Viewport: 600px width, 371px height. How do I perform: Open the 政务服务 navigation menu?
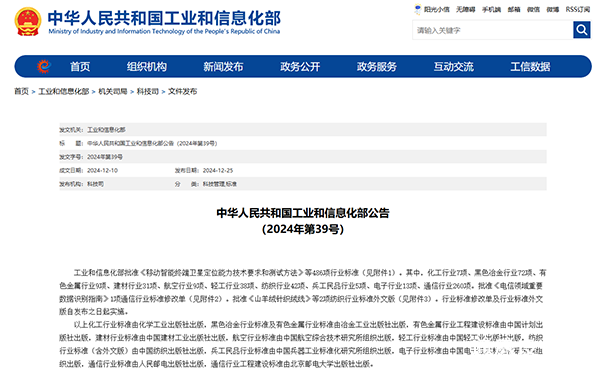pos(377,67)
